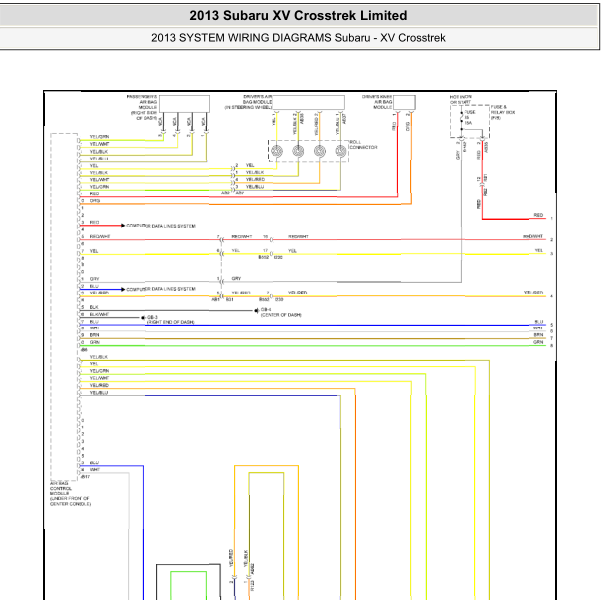Image resolution: width=601 pixels, height=600 pixels.
Task: Click the "DRIVER'S KNEE AIR BAG MODULE" label
Action: [x=377, y=102]
